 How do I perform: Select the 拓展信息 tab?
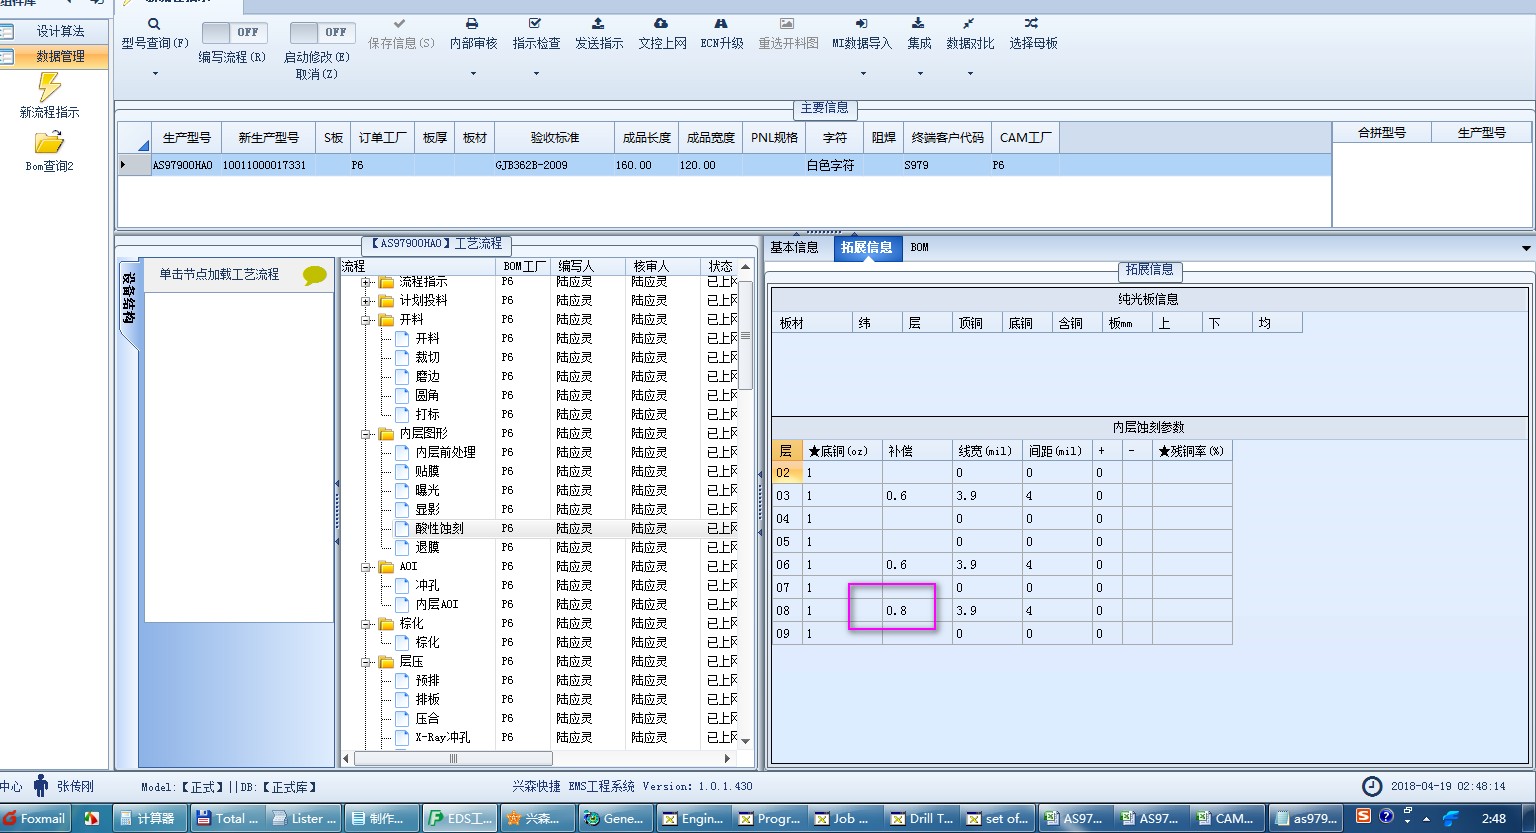point(867,247)
